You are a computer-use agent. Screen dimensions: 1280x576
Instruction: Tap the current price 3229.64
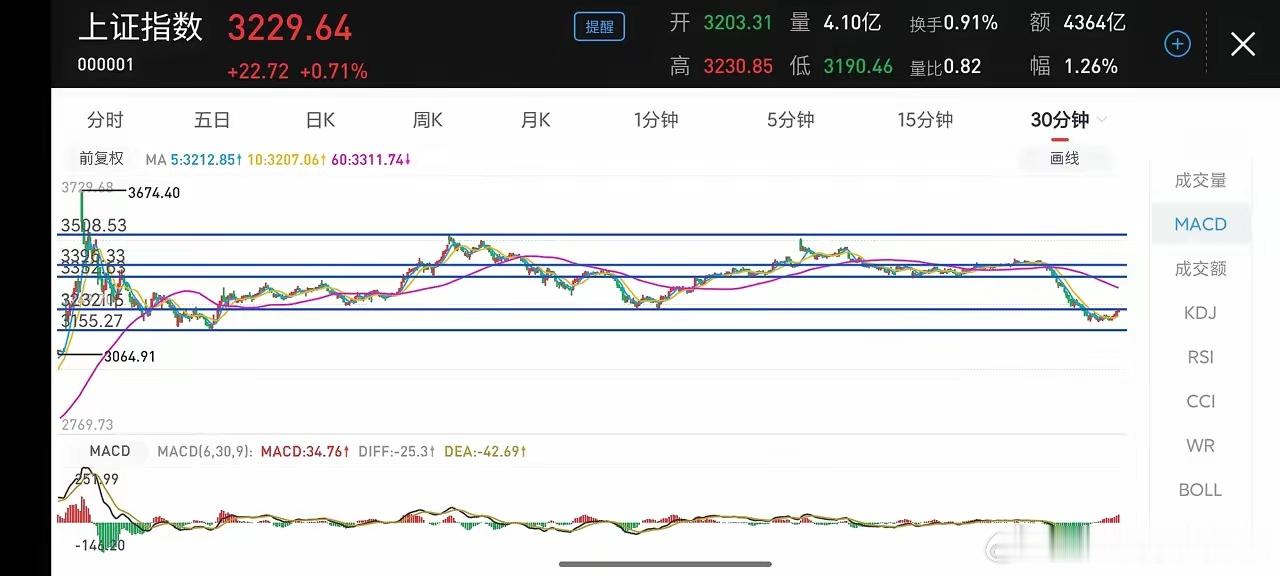[290, 28]
